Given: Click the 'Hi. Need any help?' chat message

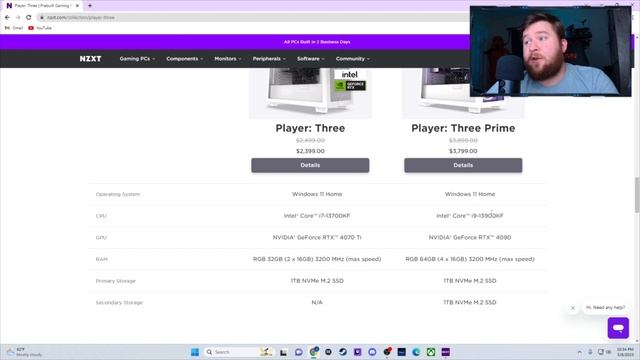Looking at the screenshot, I should [x=605, y=307].
